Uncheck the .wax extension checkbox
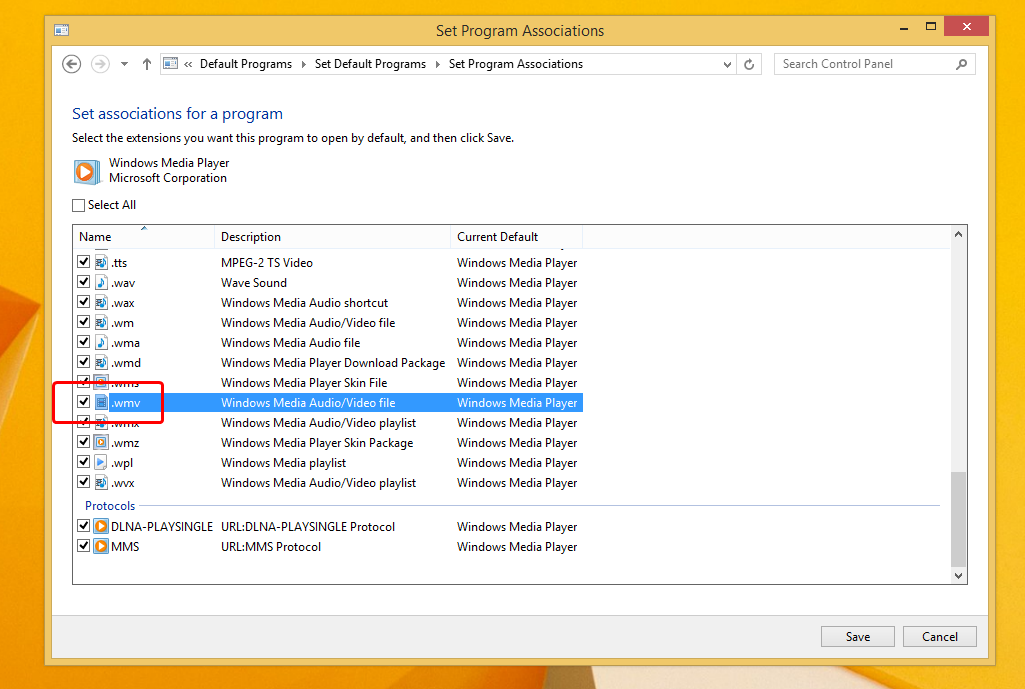The width and height of the screenshot is (1025, 689). (83, 302)
